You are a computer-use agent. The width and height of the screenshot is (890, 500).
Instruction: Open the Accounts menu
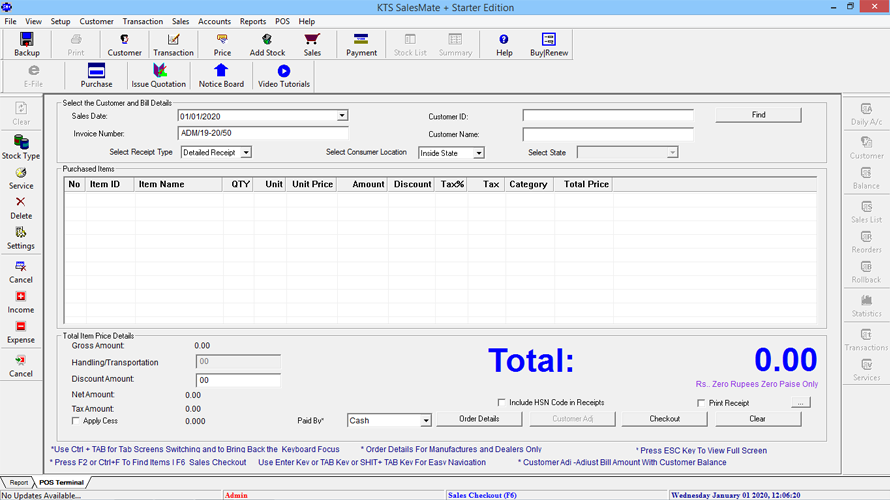pos(214,21)
